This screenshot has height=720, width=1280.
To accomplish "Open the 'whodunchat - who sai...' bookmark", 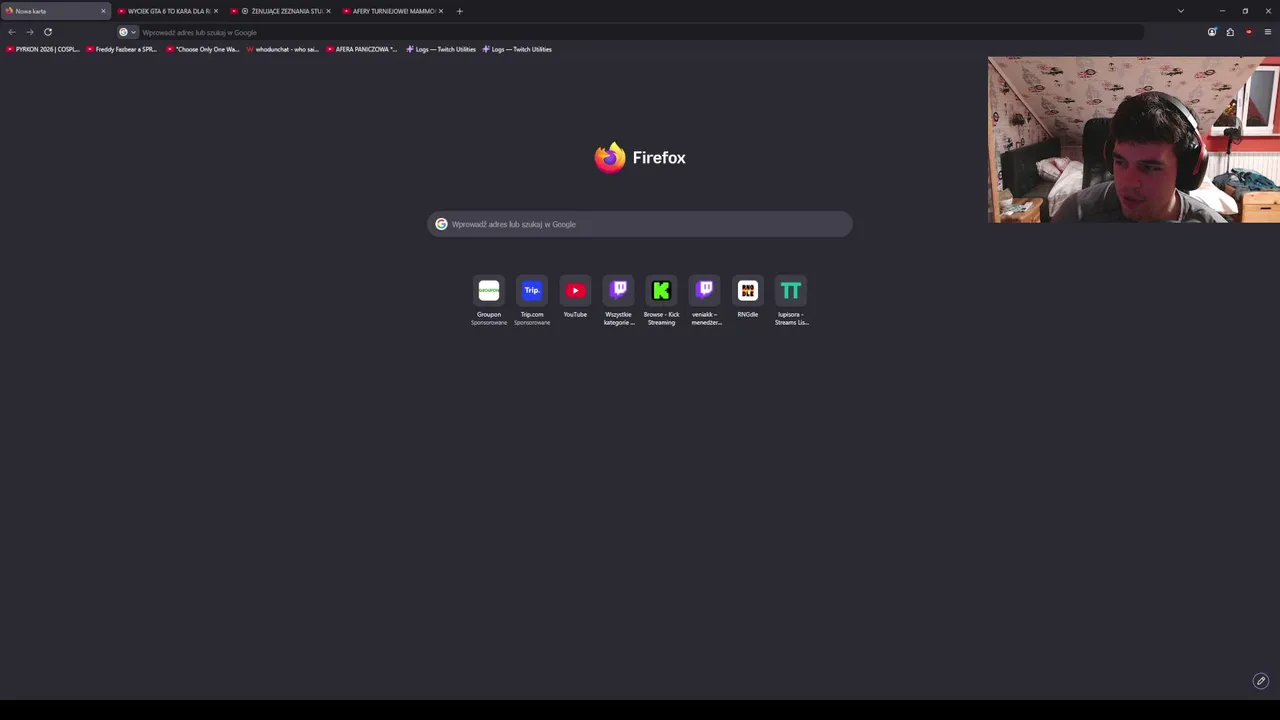I will tap(283, 49).
